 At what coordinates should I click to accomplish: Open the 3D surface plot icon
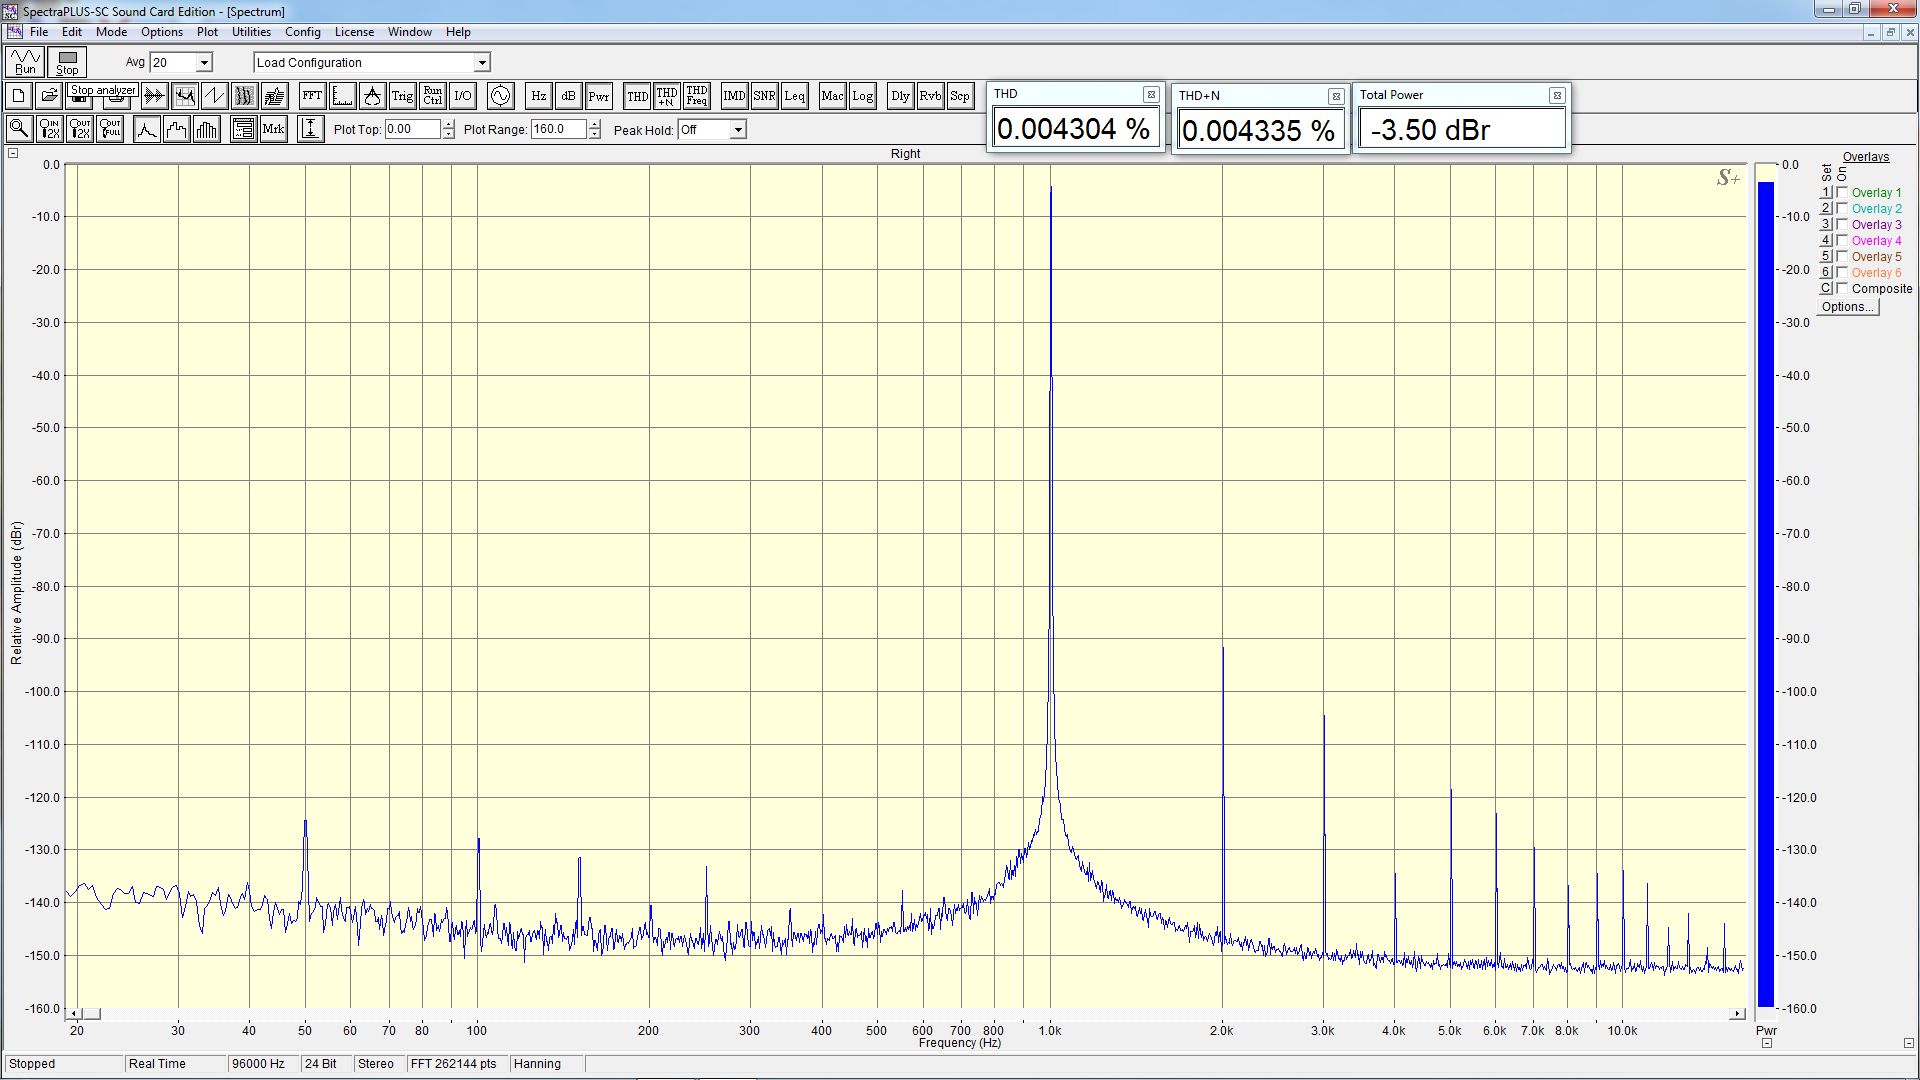(x=274, y=96)
